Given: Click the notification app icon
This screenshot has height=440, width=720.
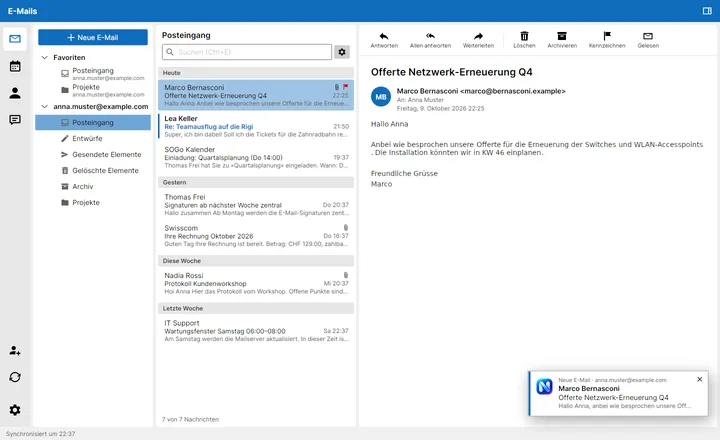Looking at the screenshot, I should pos(545,386).
